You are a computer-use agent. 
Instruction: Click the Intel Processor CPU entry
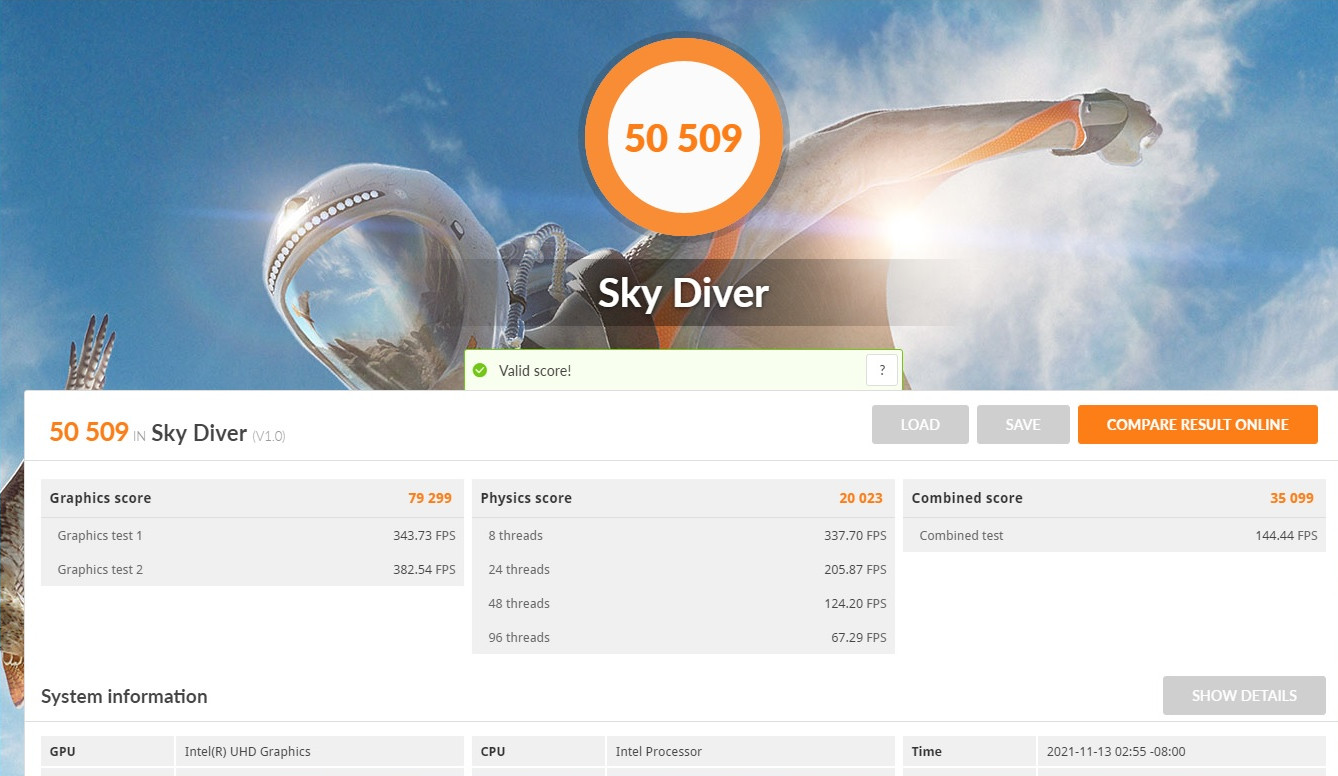point(659,751)
